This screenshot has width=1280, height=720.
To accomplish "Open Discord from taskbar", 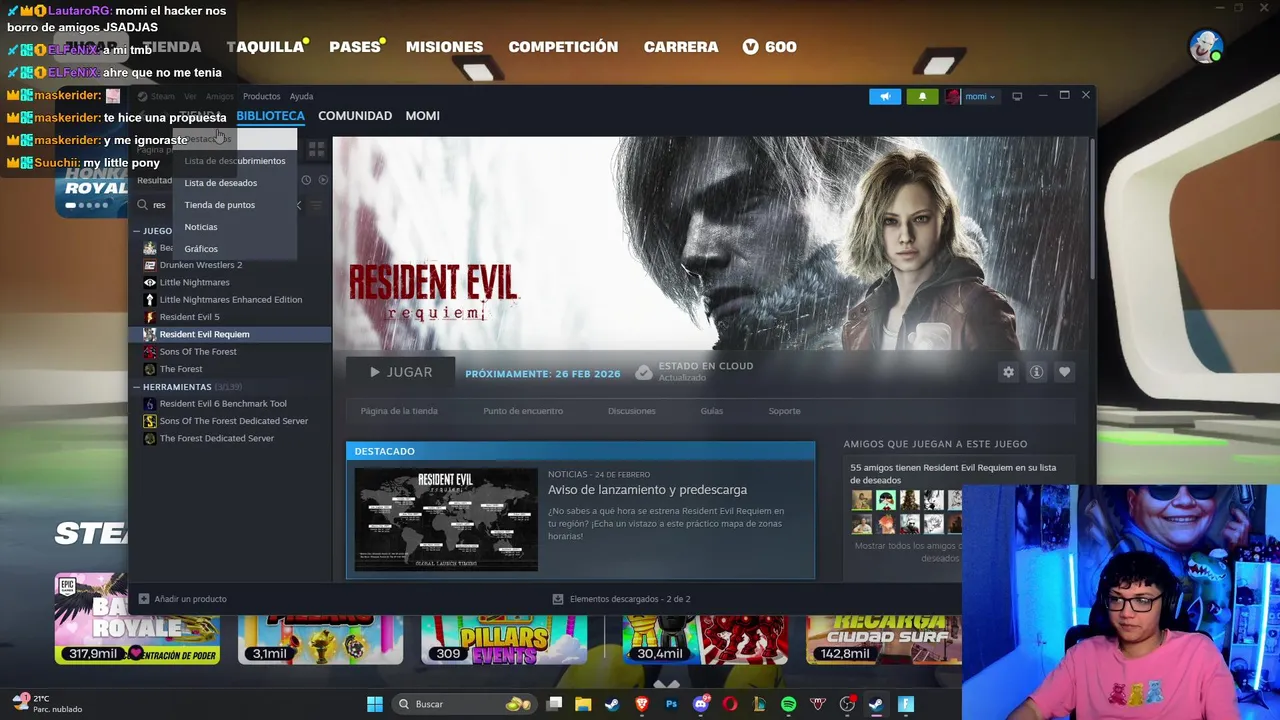I will click(x=701, y=704).
